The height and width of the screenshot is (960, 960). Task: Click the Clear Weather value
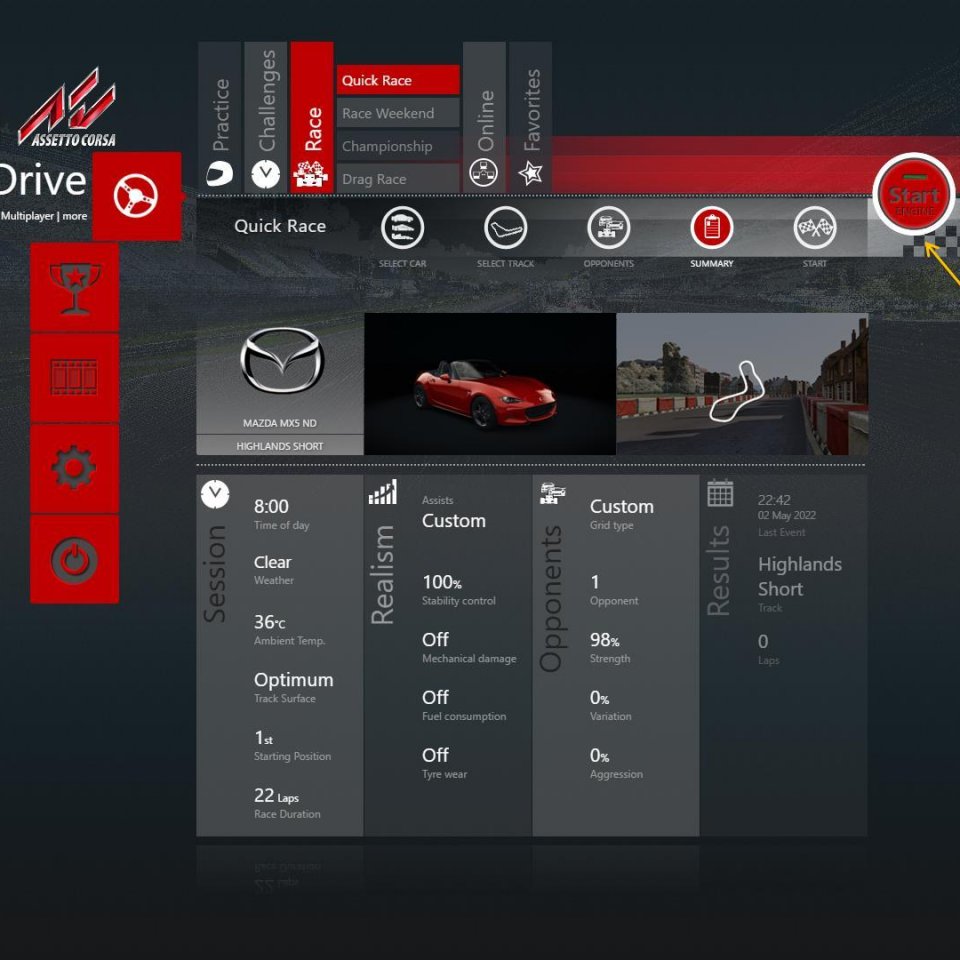(x=272, y=562)
